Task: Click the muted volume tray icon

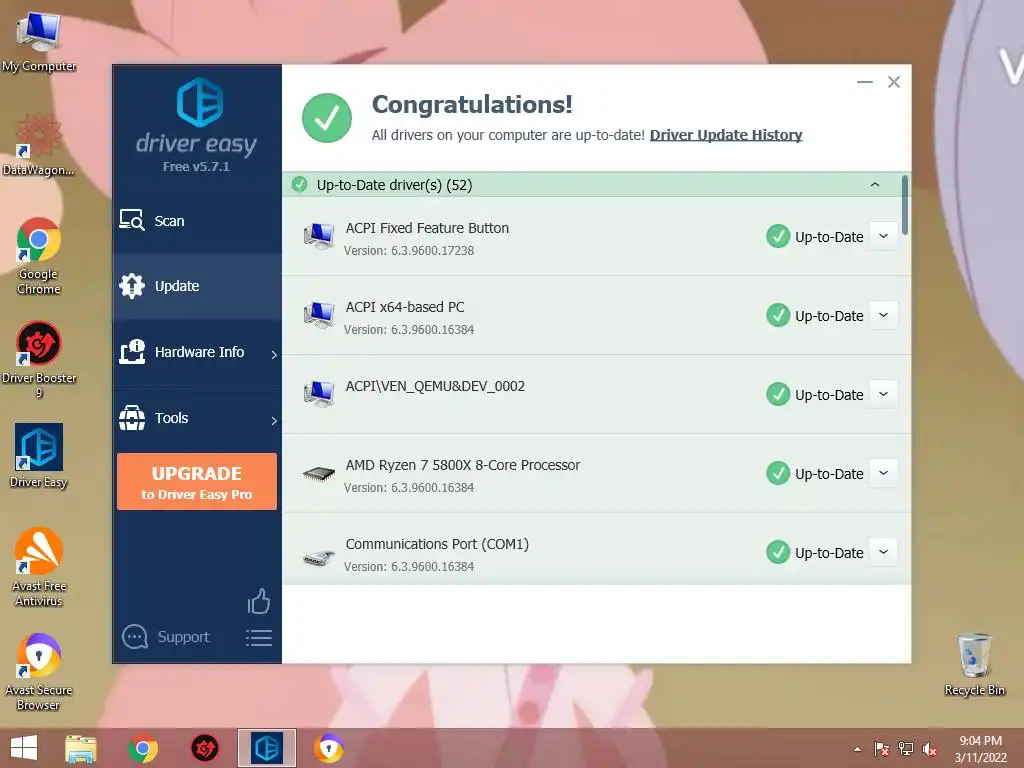Action: pyautogui.click(x=929, y=749)
